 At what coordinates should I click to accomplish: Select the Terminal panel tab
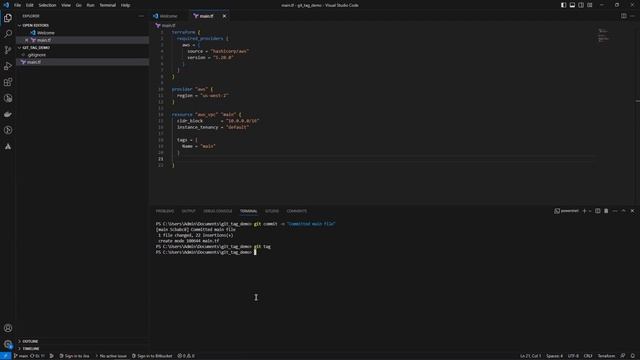coord(249,211)
